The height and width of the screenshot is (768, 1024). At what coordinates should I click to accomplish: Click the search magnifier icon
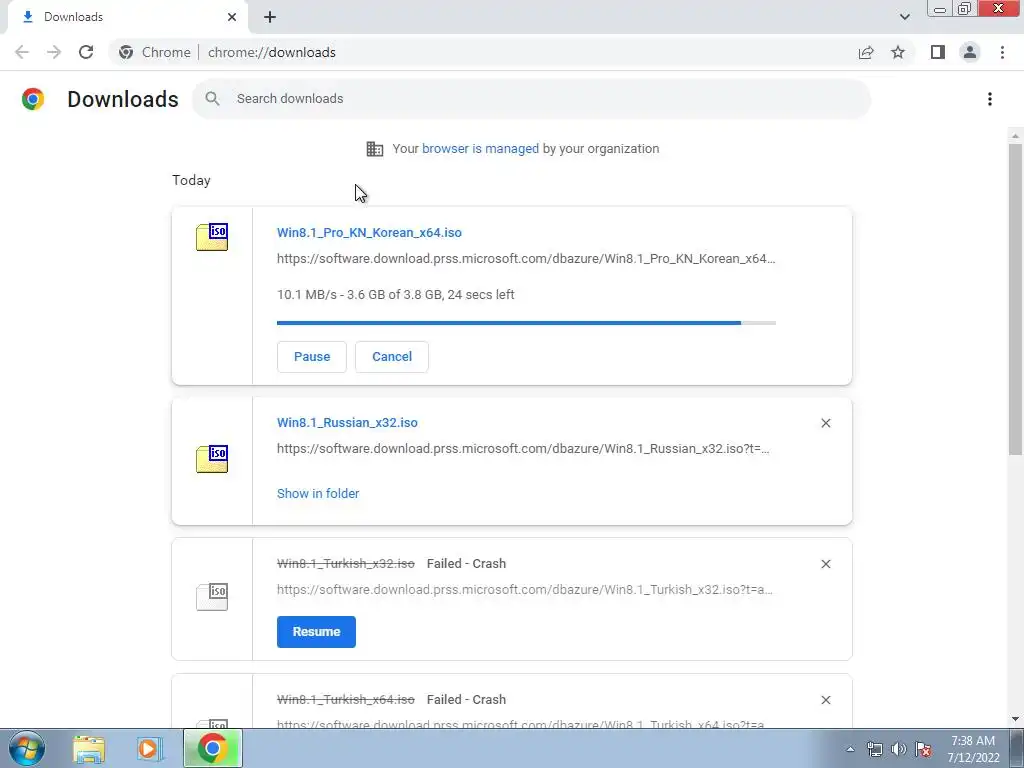[x=212, y=99]
